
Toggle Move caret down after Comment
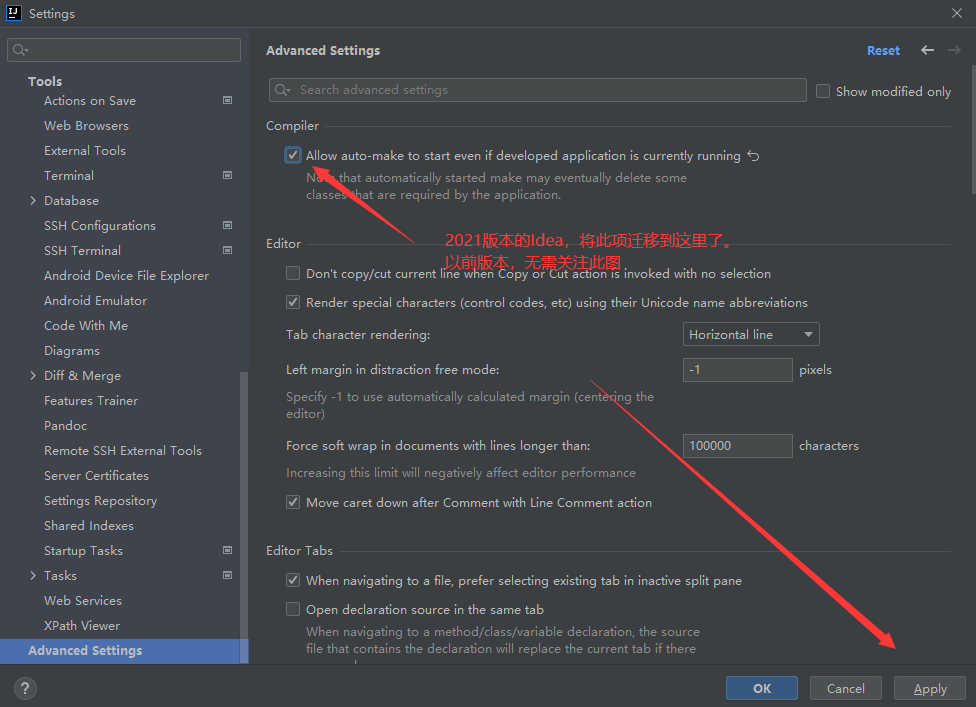coord(293,502)
